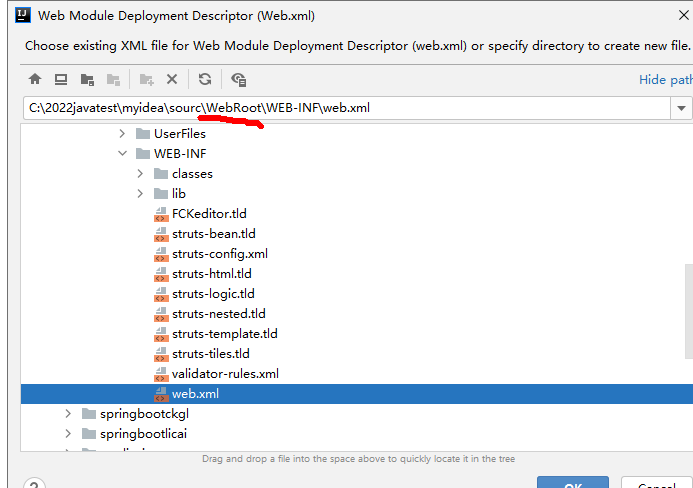693x488 pixels.
Task: Jump to project directory icon
Action: click(x=87, y=80)
